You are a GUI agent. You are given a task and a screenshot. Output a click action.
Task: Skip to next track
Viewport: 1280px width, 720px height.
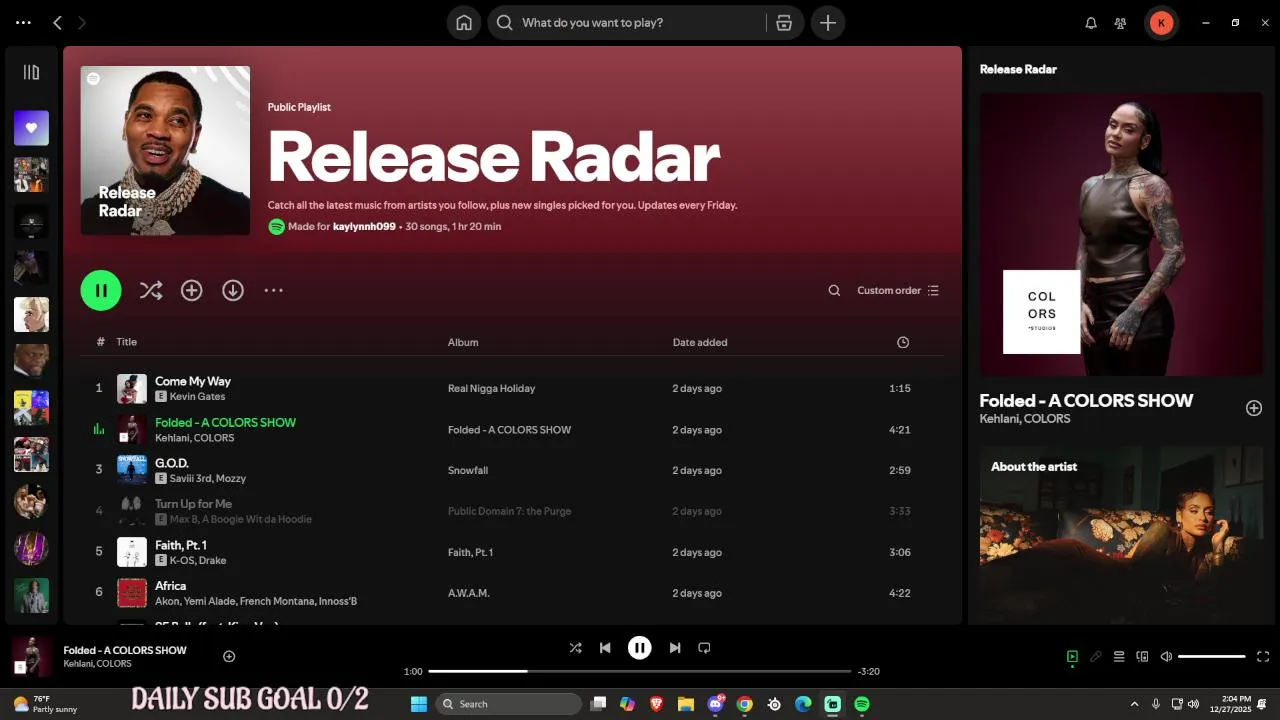point(675,648)
